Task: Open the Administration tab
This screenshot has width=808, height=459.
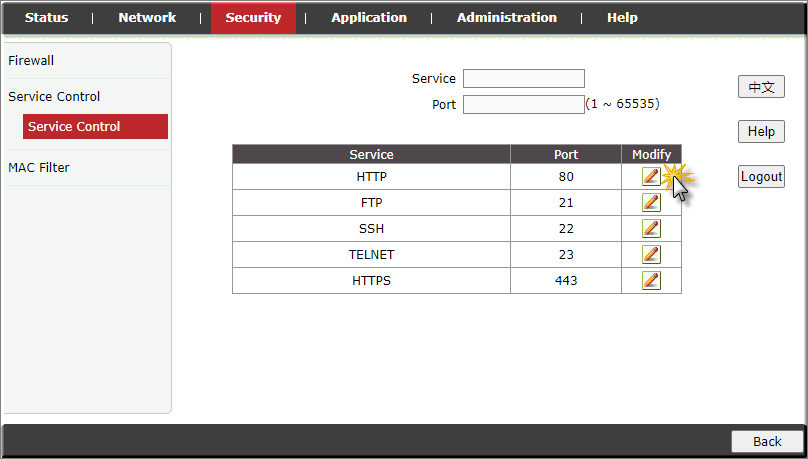Action: [507, 18]
